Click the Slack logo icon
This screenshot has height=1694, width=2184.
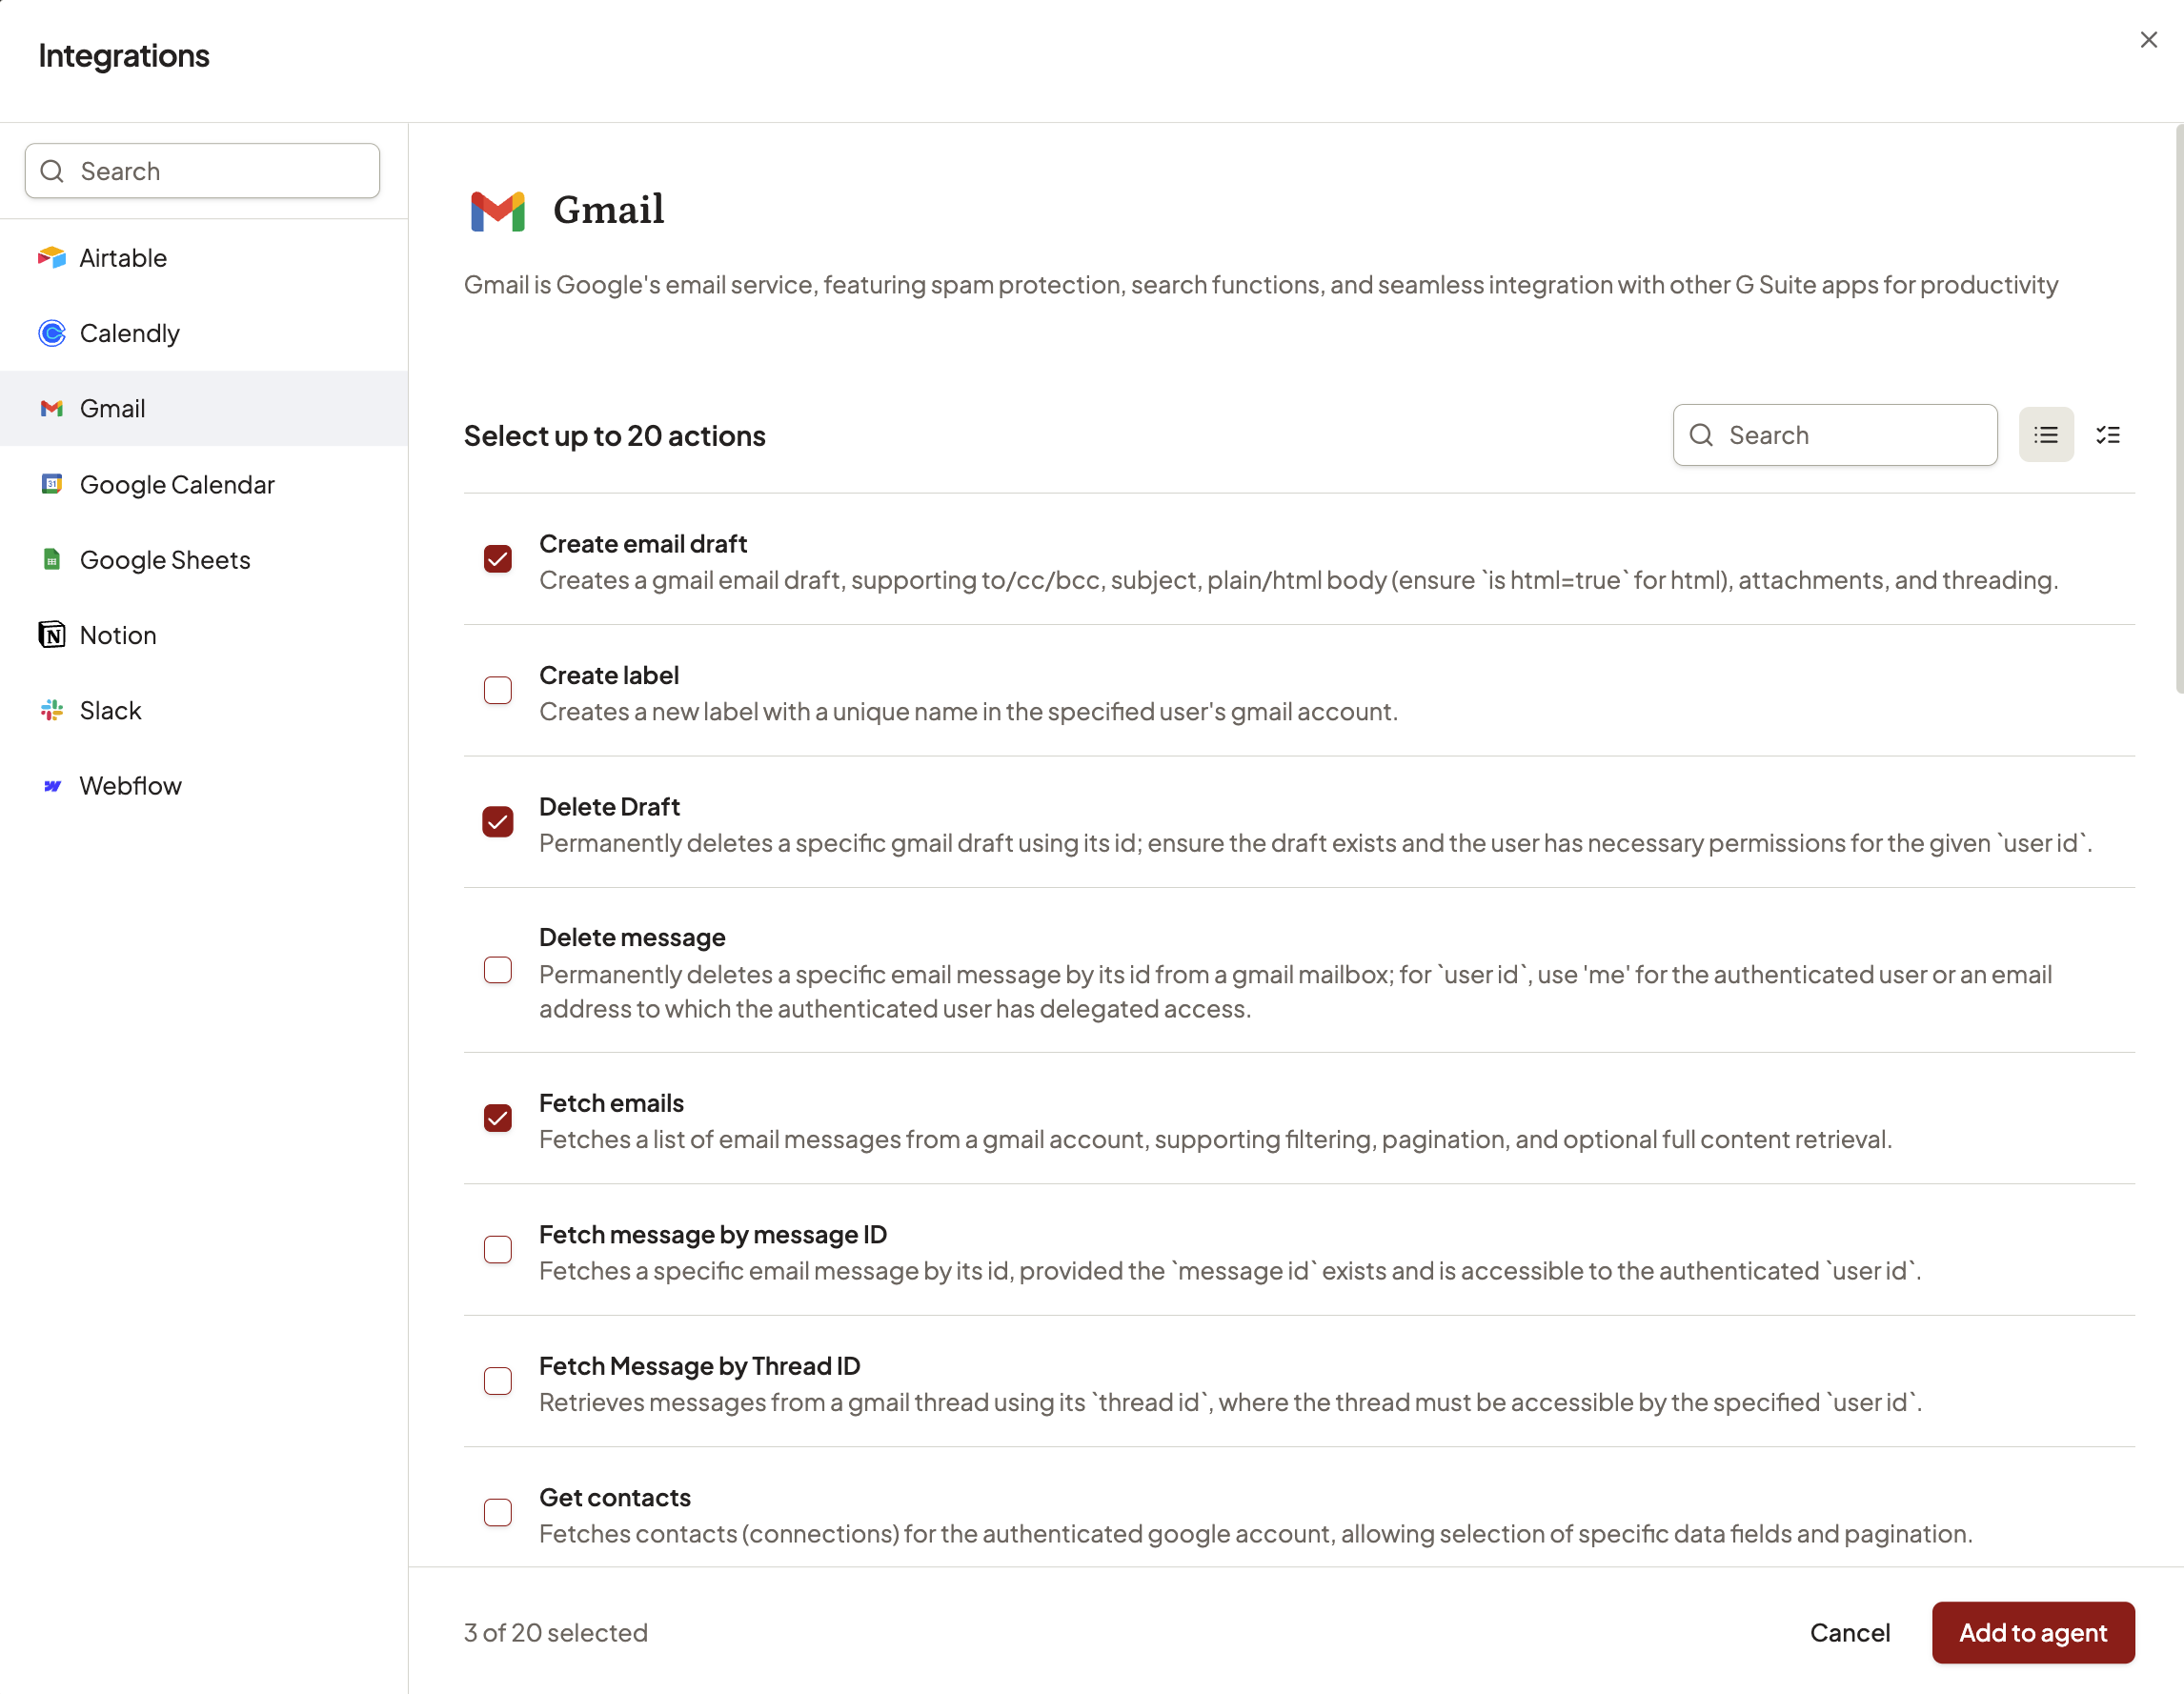click(x=52, y=710)
